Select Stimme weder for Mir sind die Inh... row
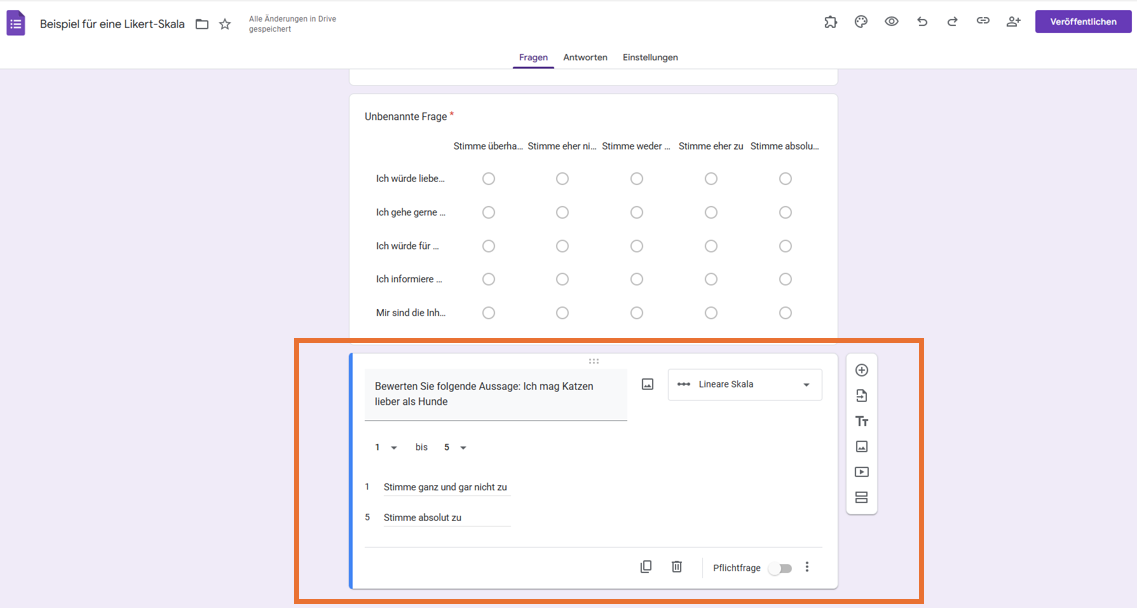 pyautogui.click(x=637, y=313)
